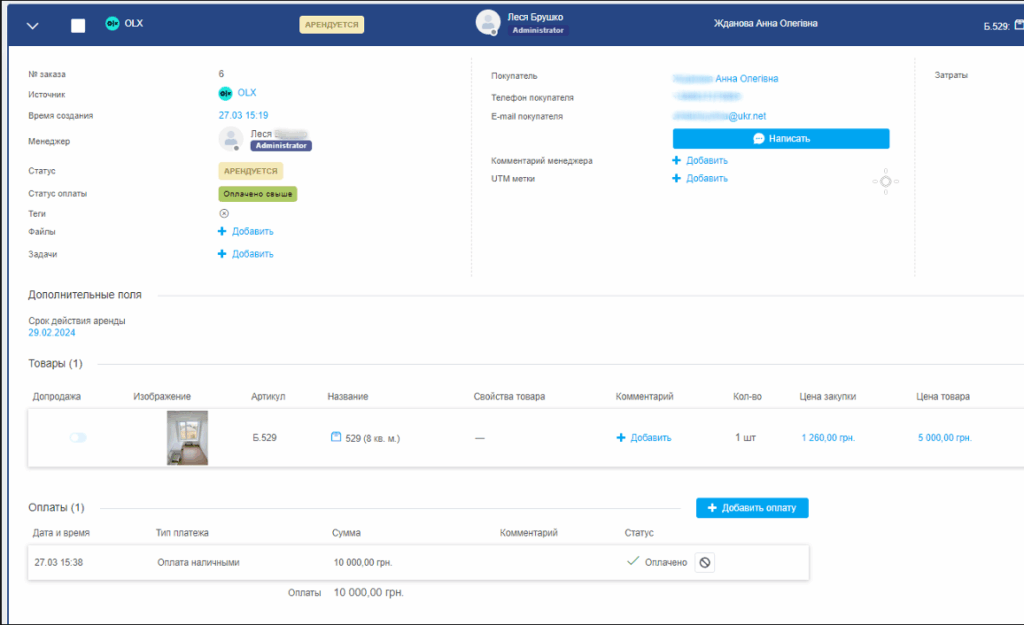The image size is (1024, 625).
Task: Click the manager avatar in Менеджер row
Action: click(231, 140)
